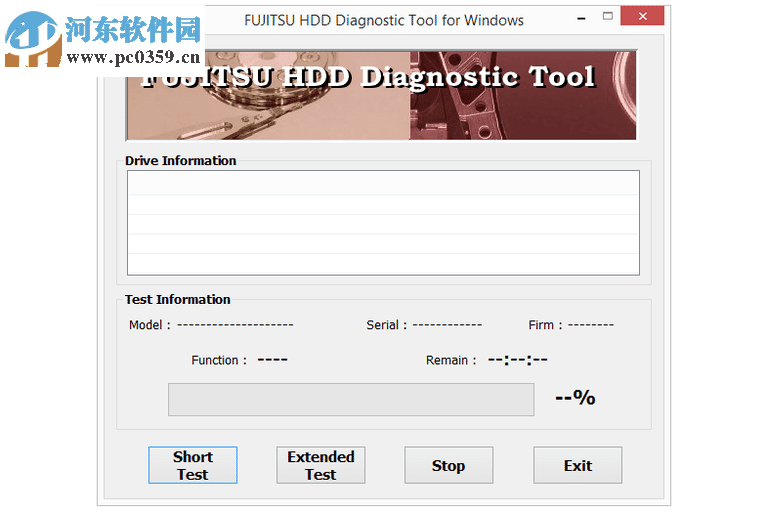Click the FUJITSU HDD Diagnostic Tool banner
Screen dimensions: 768x512
pos(382,96)
